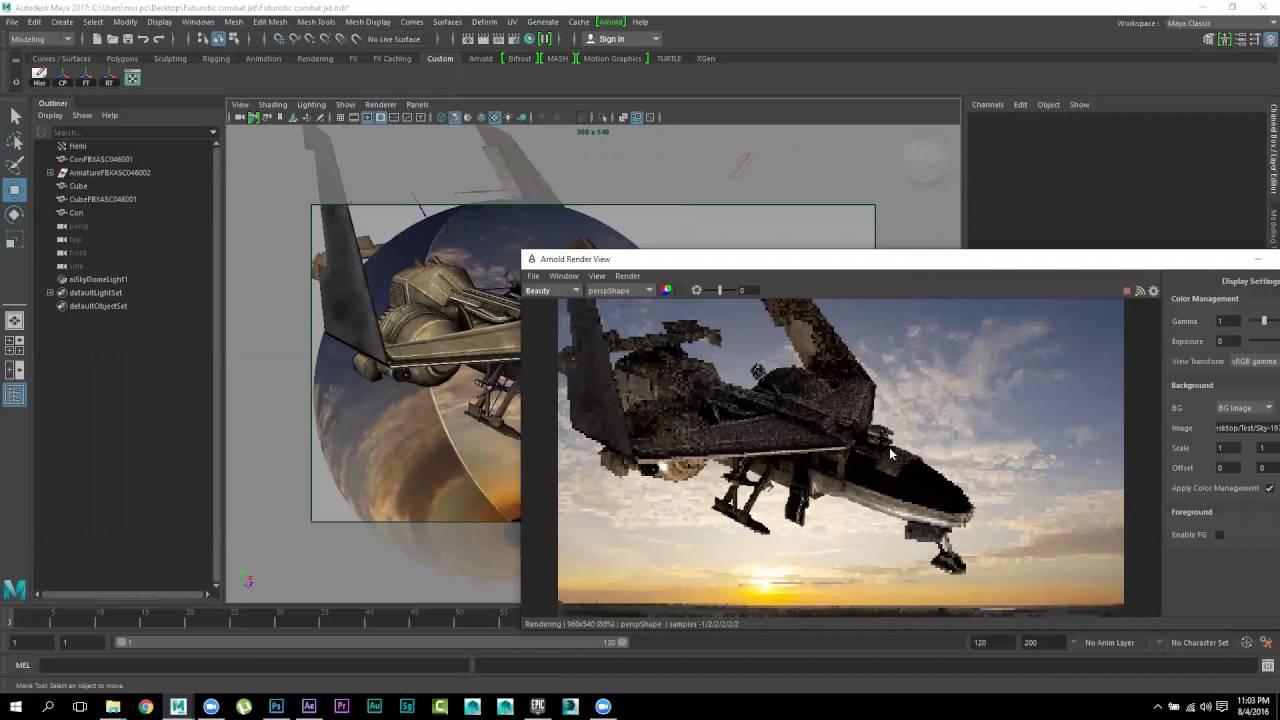Click the green checker shelf icon
Viewport: 1280px width, 720px height.
point(132,77)
